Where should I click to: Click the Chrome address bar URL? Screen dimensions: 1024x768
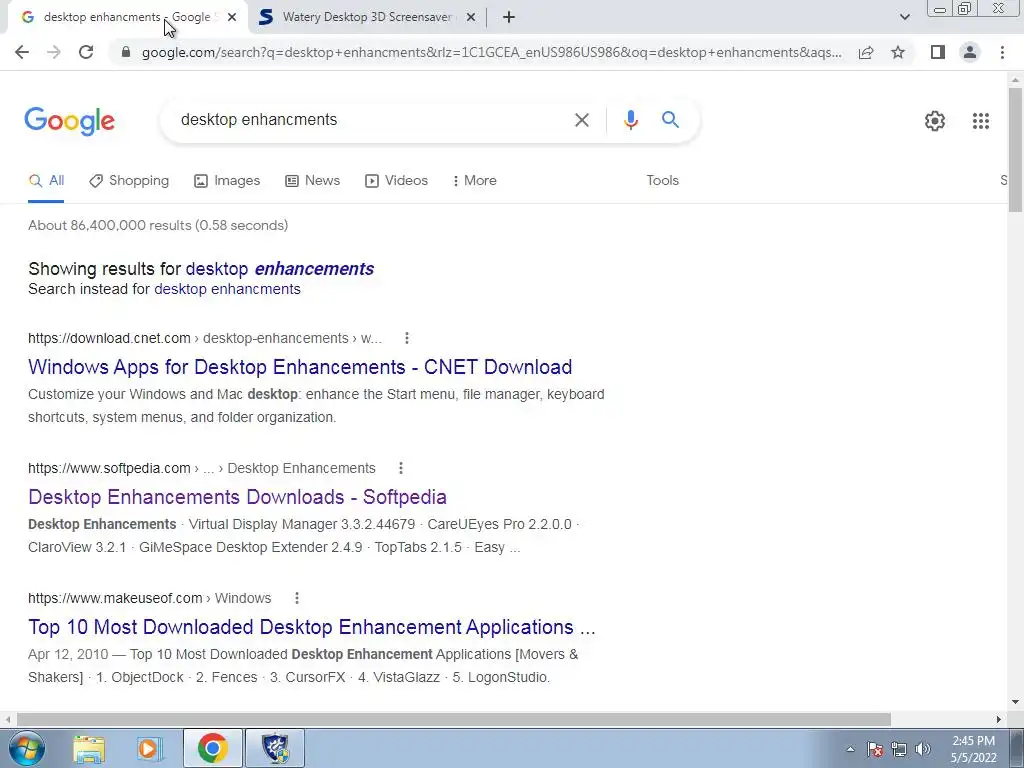coord(491,52)
